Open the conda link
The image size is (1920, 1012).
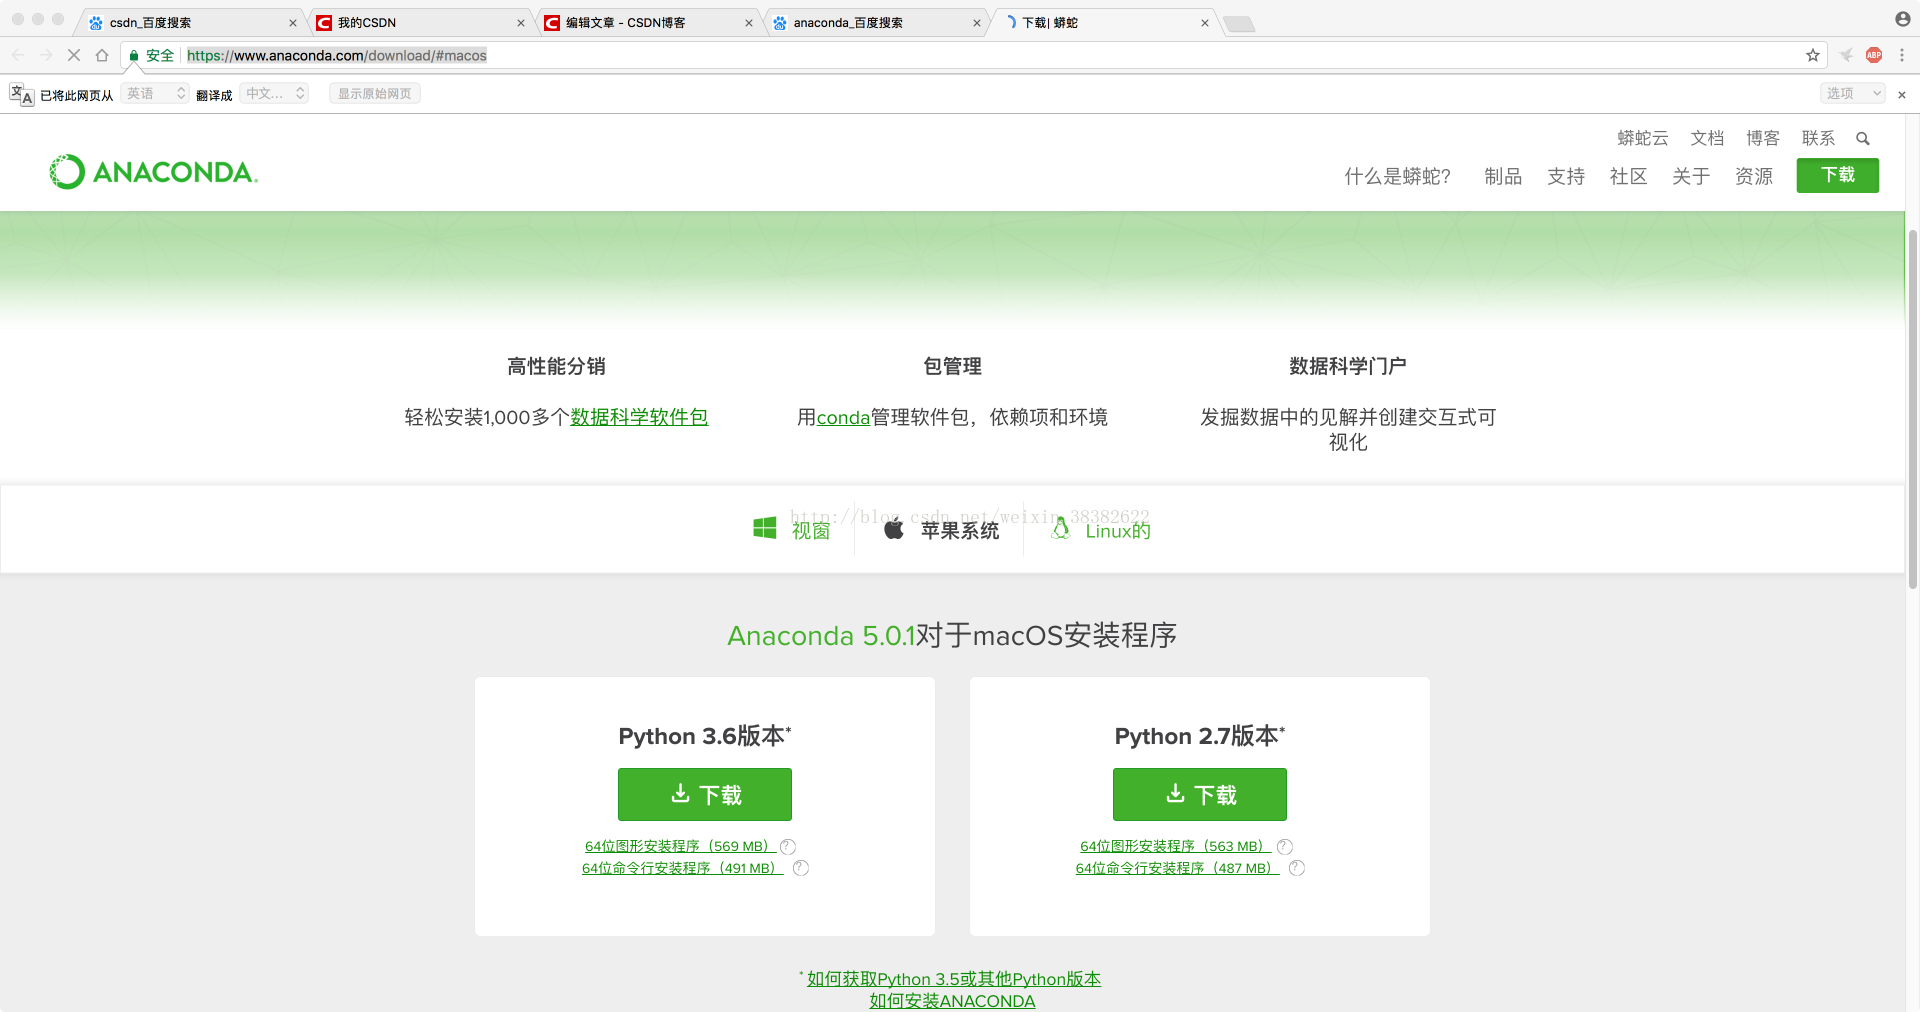point(843,418)
